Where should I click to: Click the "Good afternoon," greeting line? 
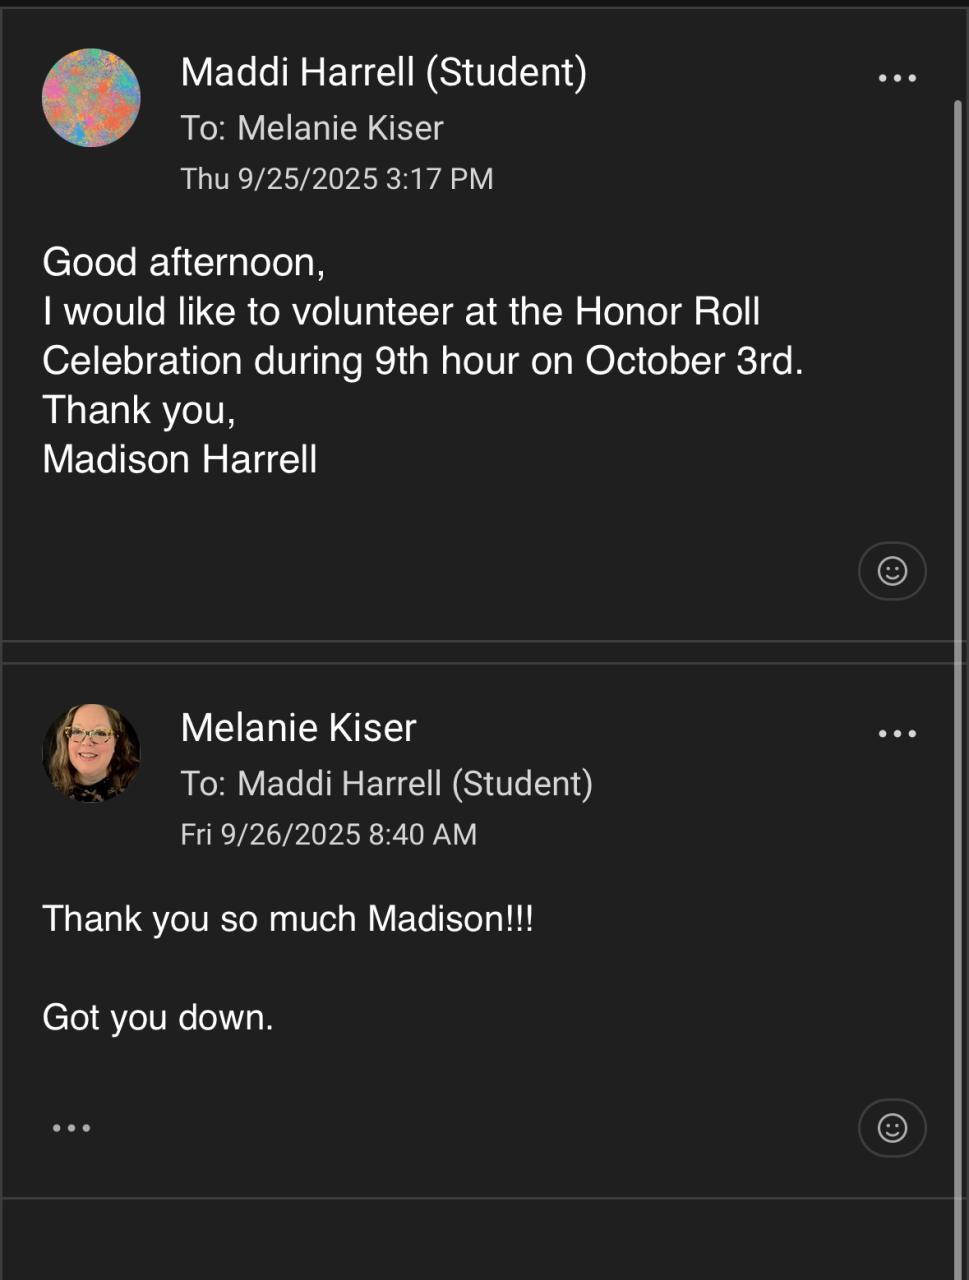pyautogui.click(x=183, y=262)
